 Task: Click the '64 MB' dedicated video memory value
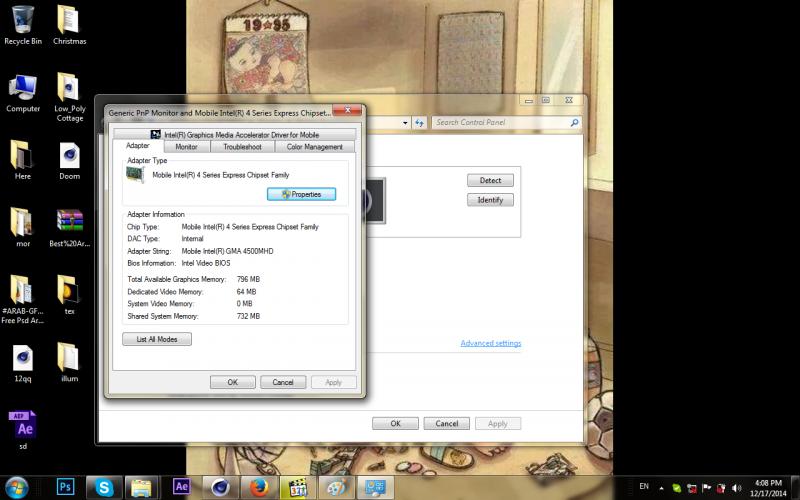coord(246,292)
